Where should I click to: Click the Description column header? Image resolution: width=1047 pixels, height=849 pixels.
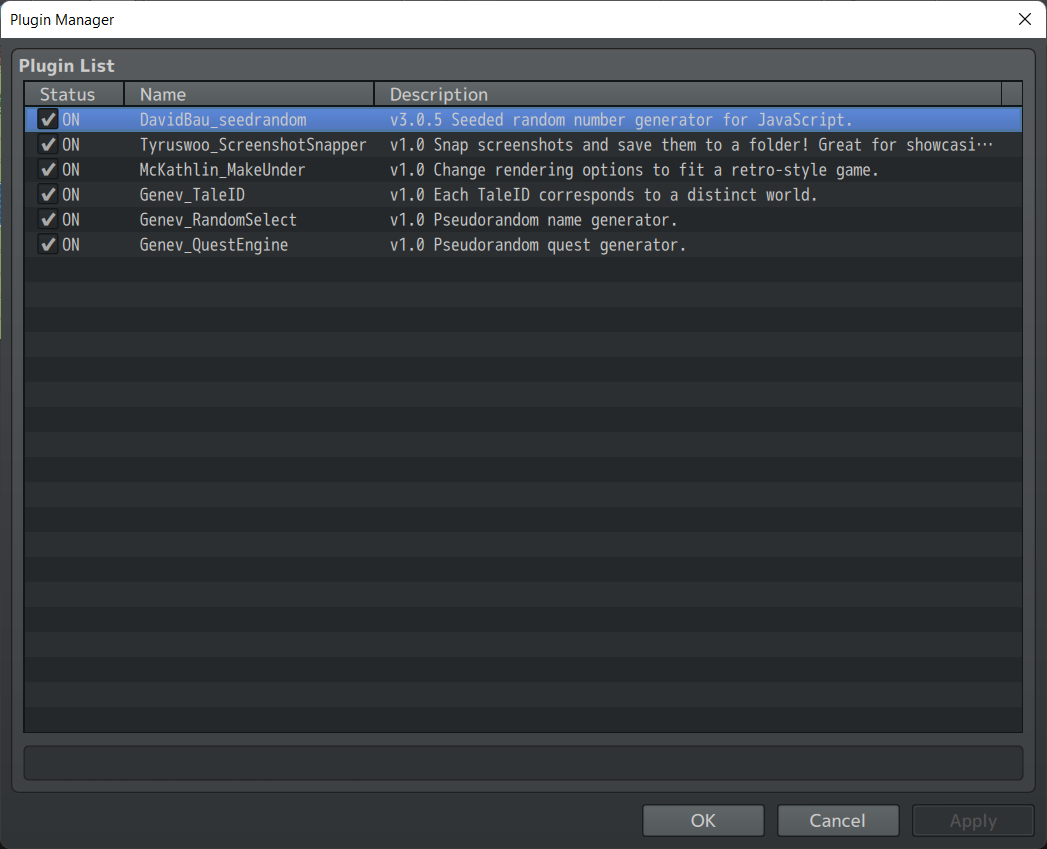437,94
